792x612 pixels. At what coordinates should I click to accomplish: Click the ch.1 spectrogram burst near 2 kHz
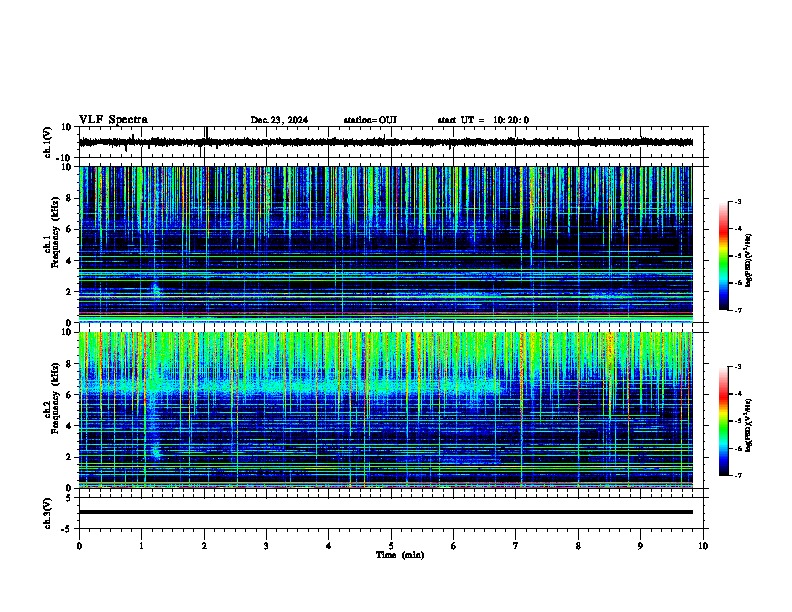156,290
